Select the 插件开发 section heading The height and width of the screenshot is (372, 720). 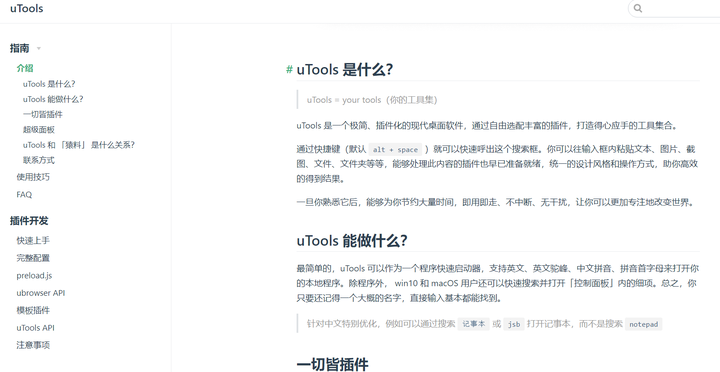tap(29, 221)
